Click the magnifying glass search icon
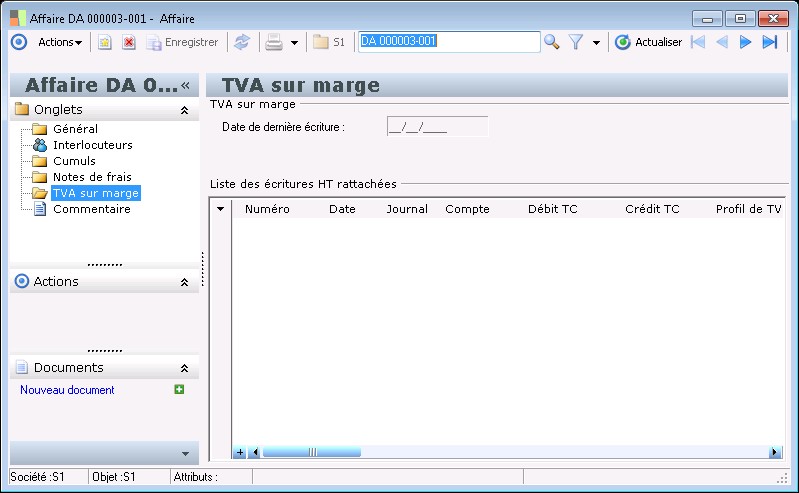Viewport: 799px width, 493px height. (x=551, y=42)
